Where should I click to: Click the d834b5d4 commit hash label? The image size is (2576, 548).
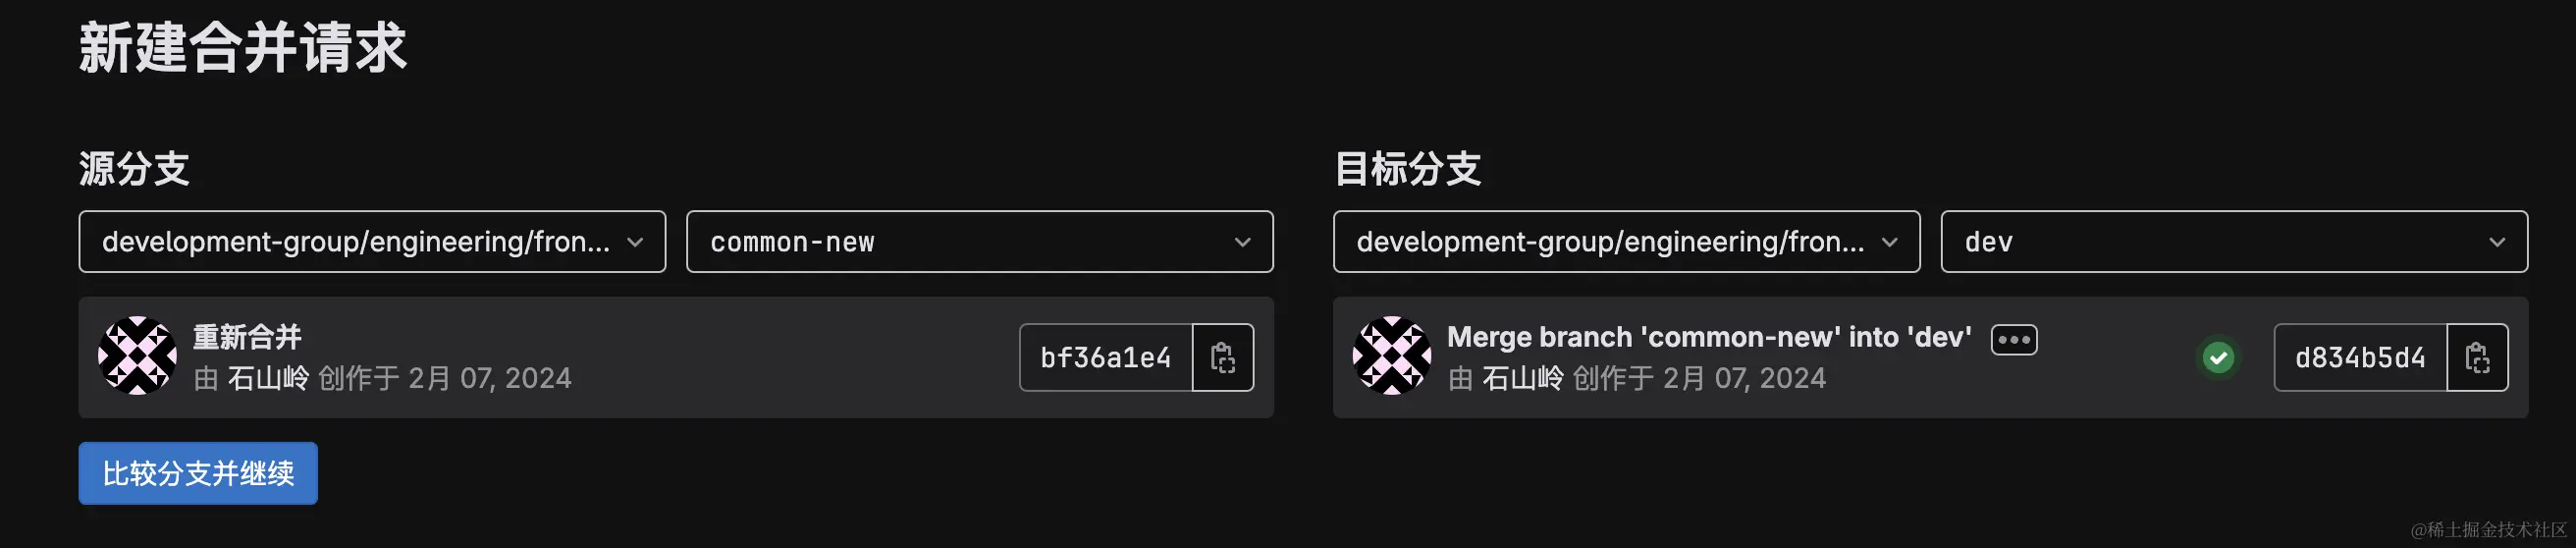click(x=2360, y=357)
